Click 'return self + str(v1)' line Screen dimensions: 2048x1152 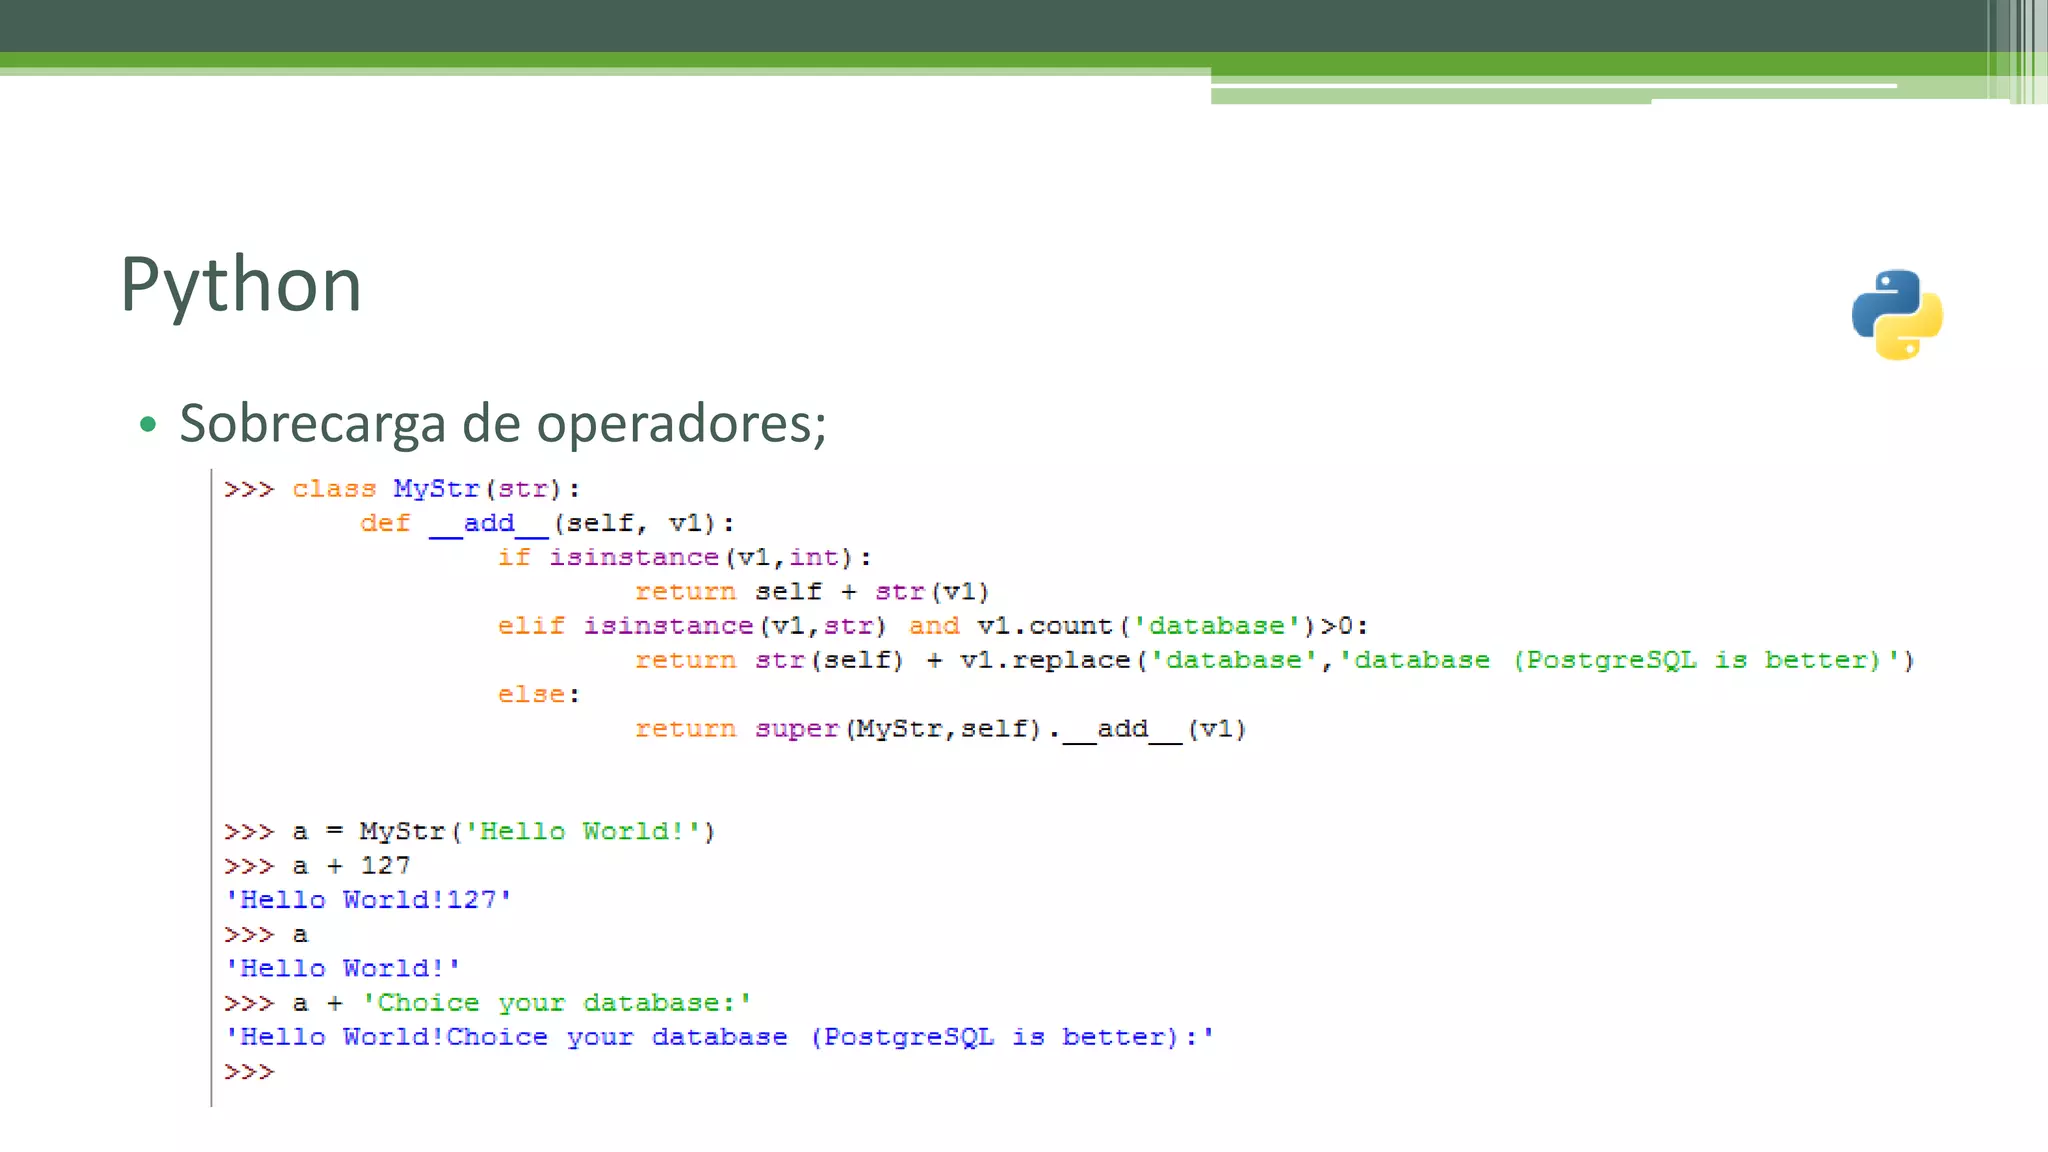pyautogui.click(x=812, y=592)
